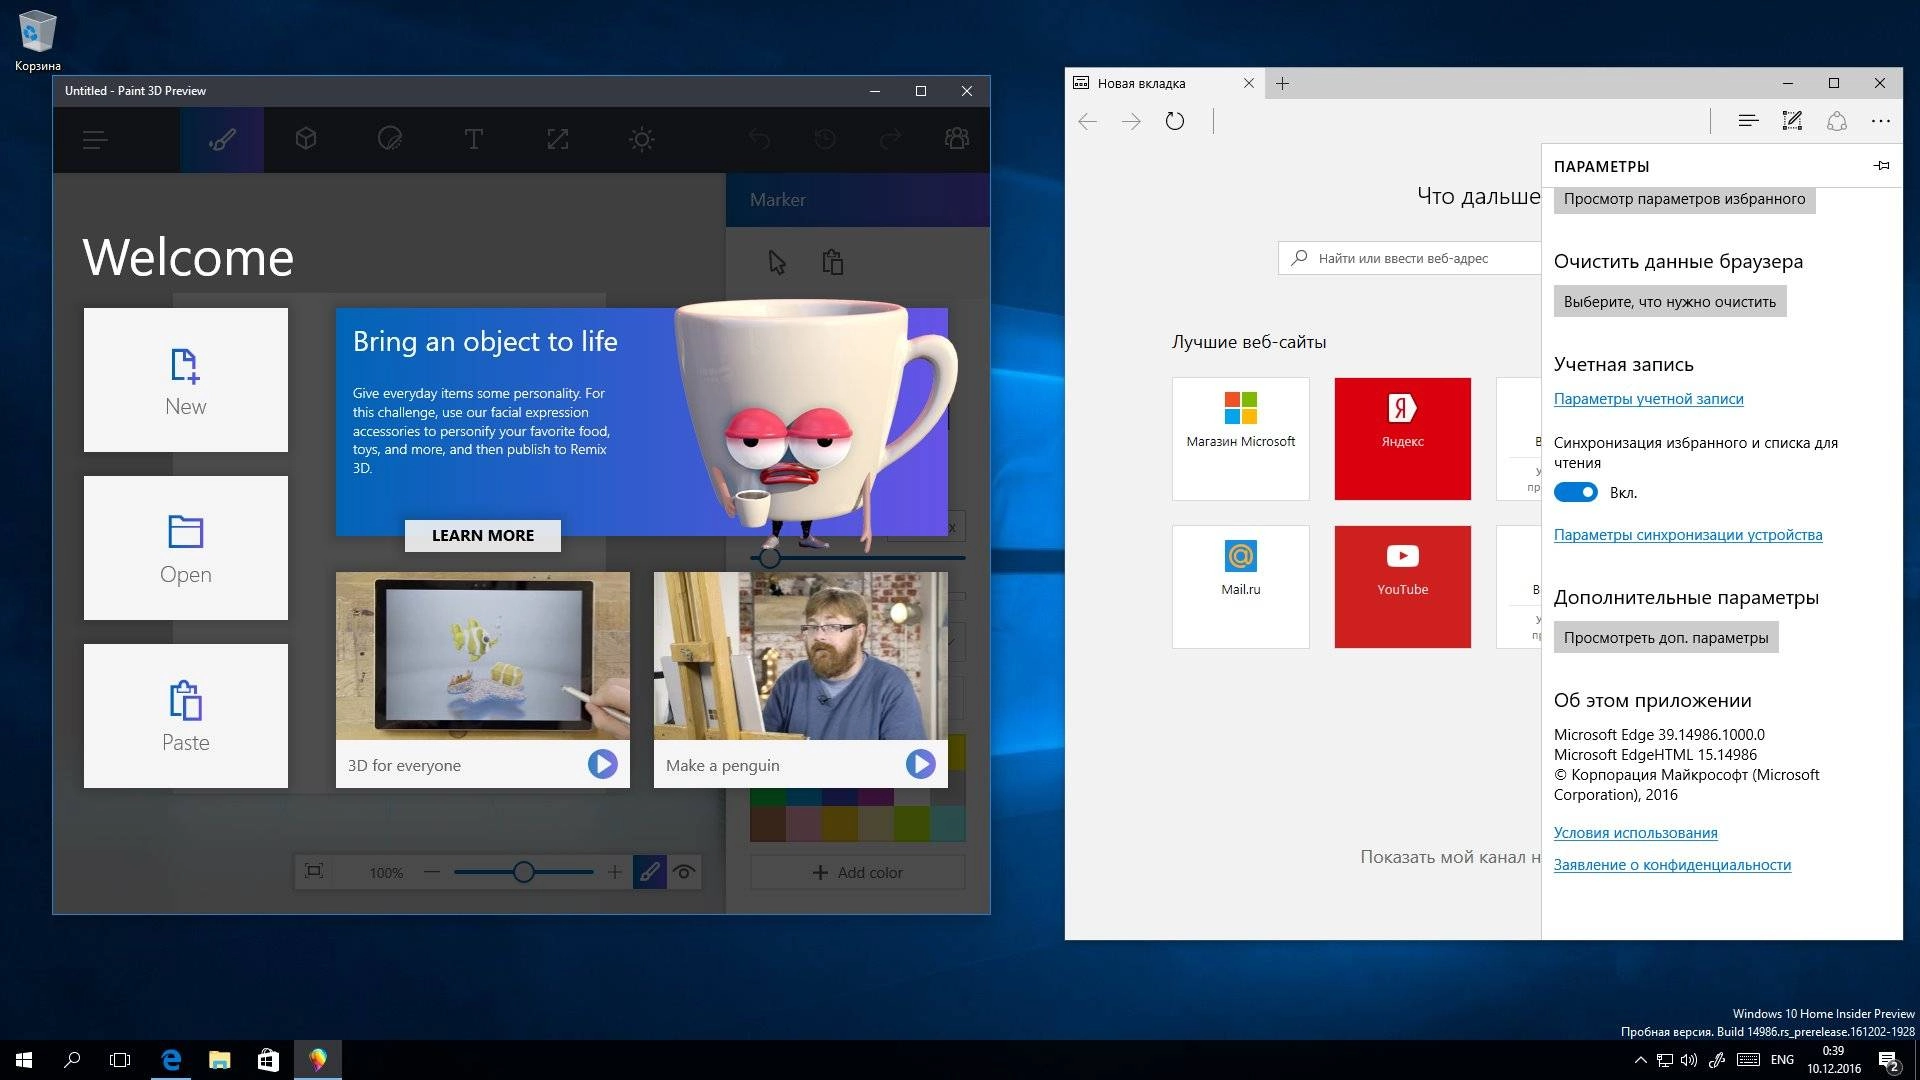
Task: Play the 3D for everyone video
Action: pyautogui.click(x=602, y=765)
